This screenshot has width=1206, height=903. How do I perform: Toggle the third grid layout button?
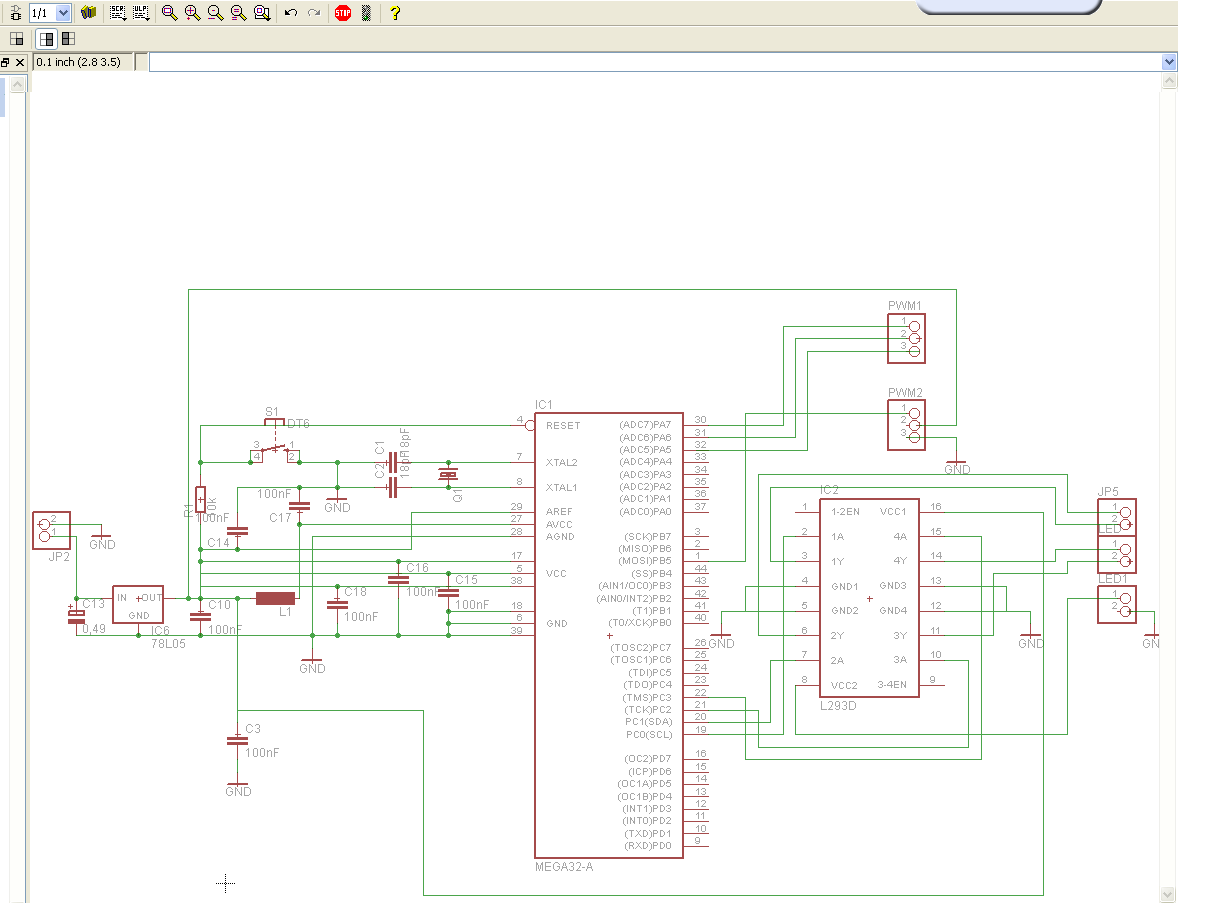(x=68, y=39)
